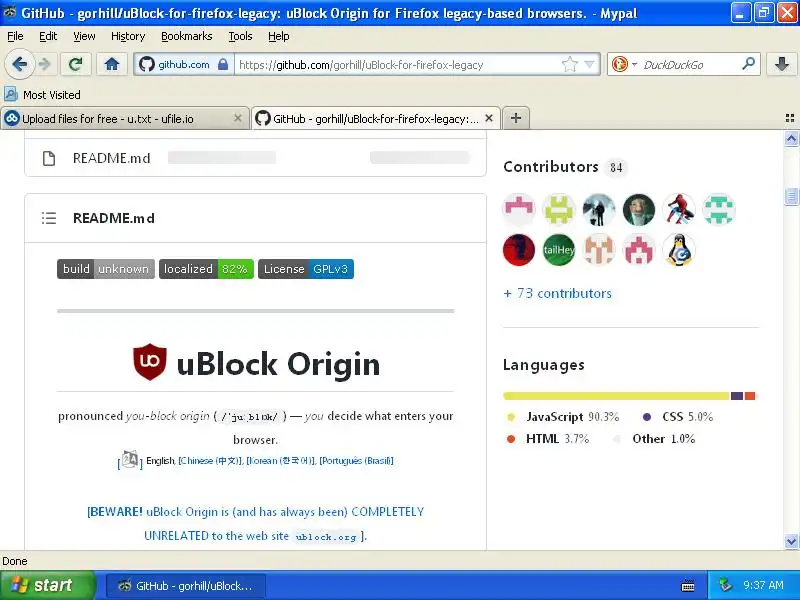Open the BEWARE uBlock Origin unrelated notice link
The image size is (800, 600).
255,523
